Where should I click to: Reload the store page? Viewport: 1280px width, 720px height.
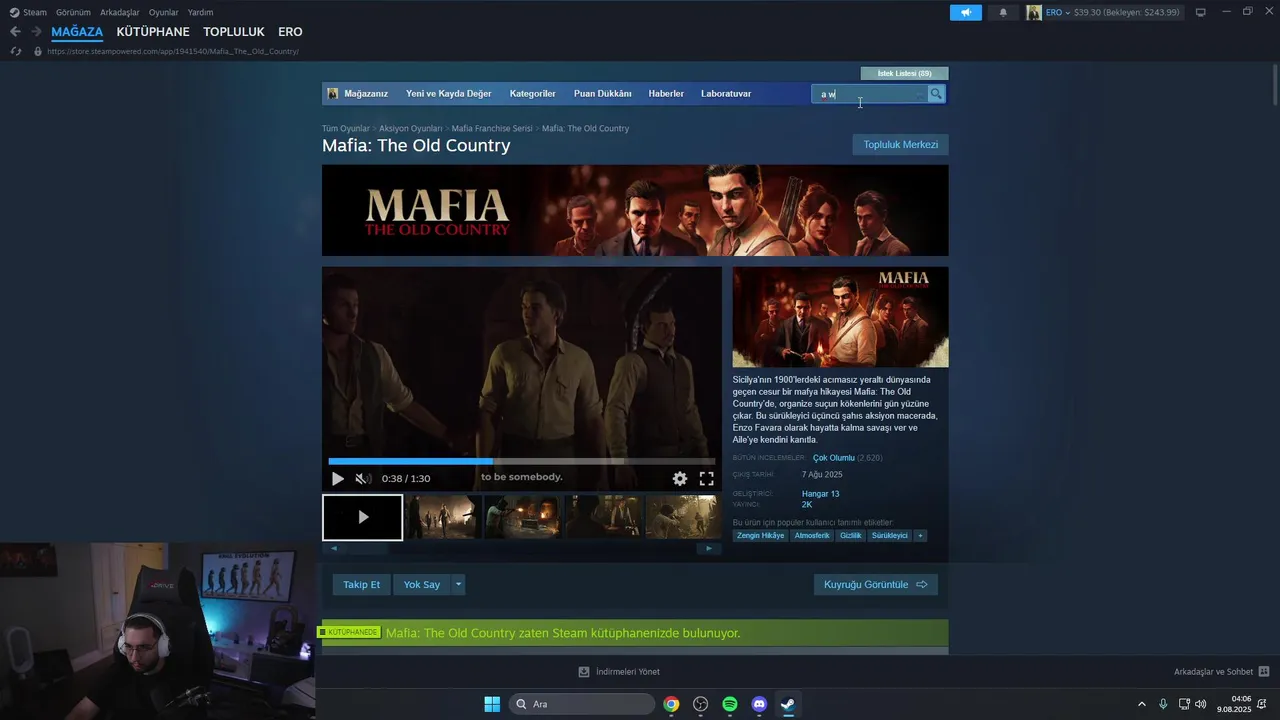click(15, 51)
